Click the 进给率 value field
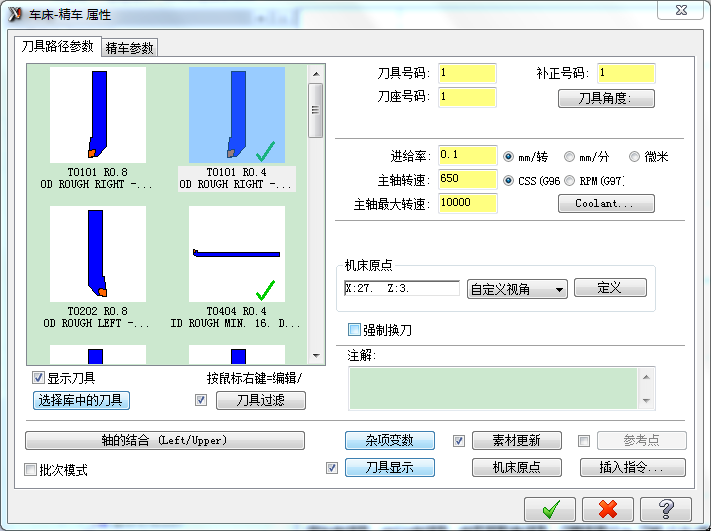 click(x=468, y=155)
